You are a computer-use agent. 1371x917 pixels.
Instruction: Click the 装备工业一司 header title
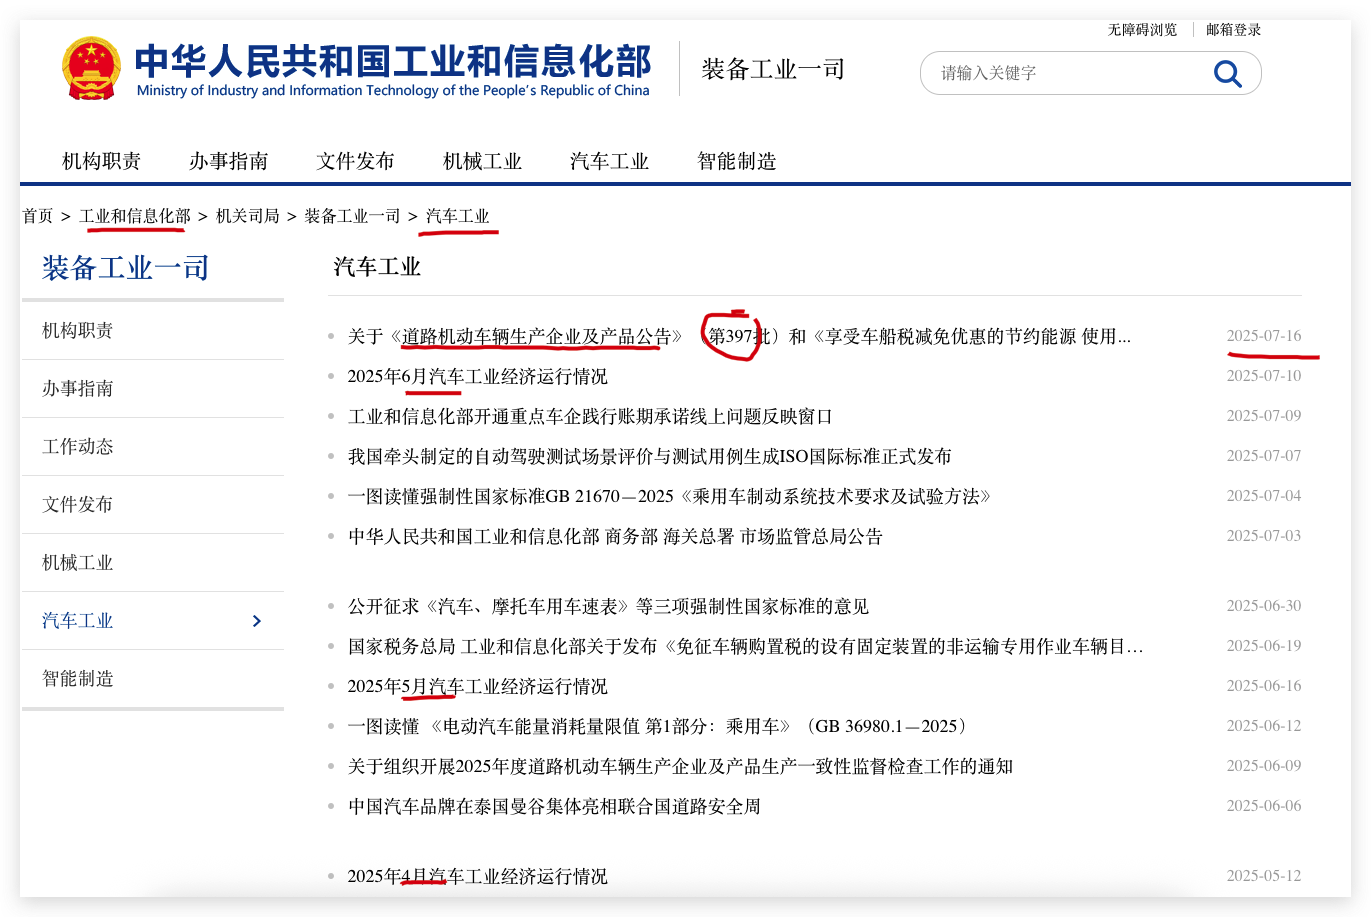coord(773,69)
